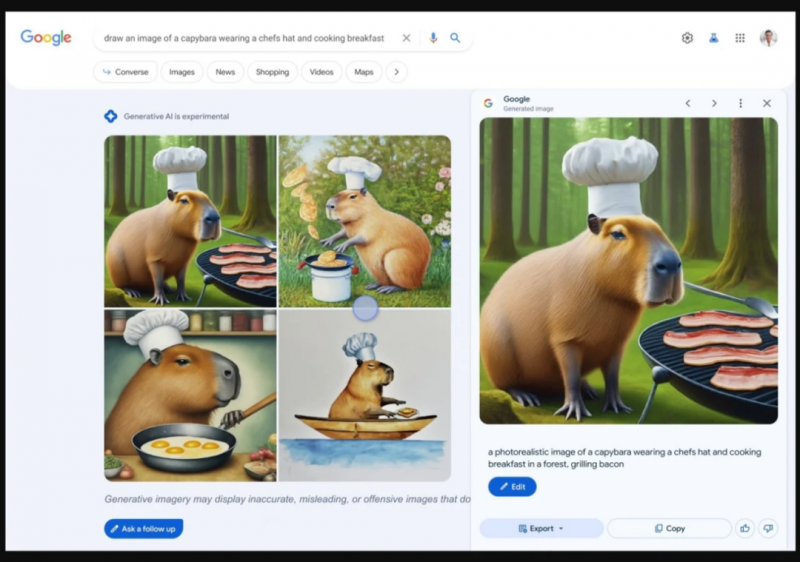
Task: Switch to the News filter
Action: (x=225, y=72)
